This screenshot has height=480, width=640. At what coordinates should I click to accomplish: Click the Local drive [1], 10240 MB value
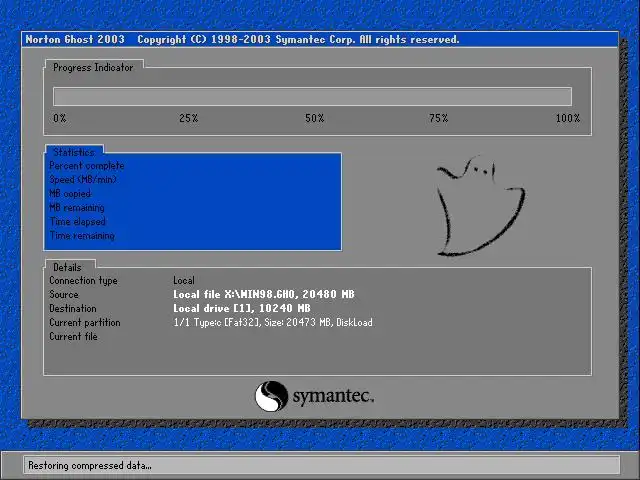(242, 308)
